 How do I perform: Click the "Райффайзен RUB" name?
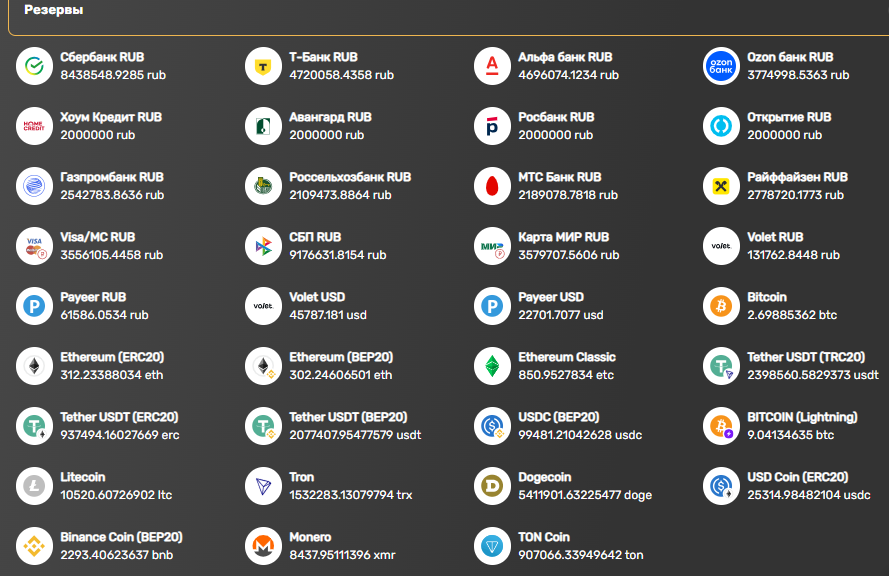coord(798,177)
